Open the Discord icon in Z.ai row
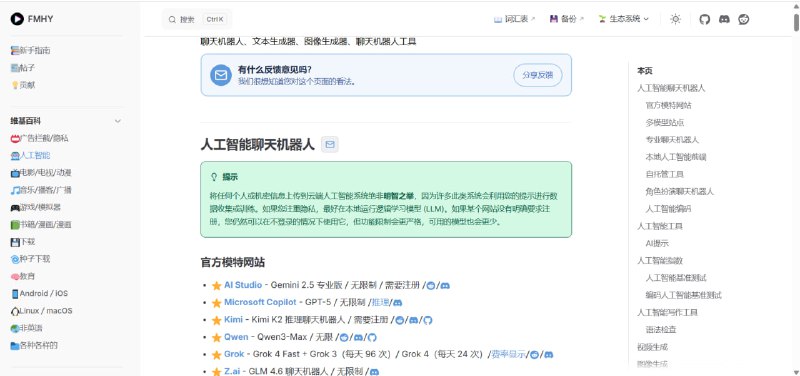800x376 pixels. 374,372
